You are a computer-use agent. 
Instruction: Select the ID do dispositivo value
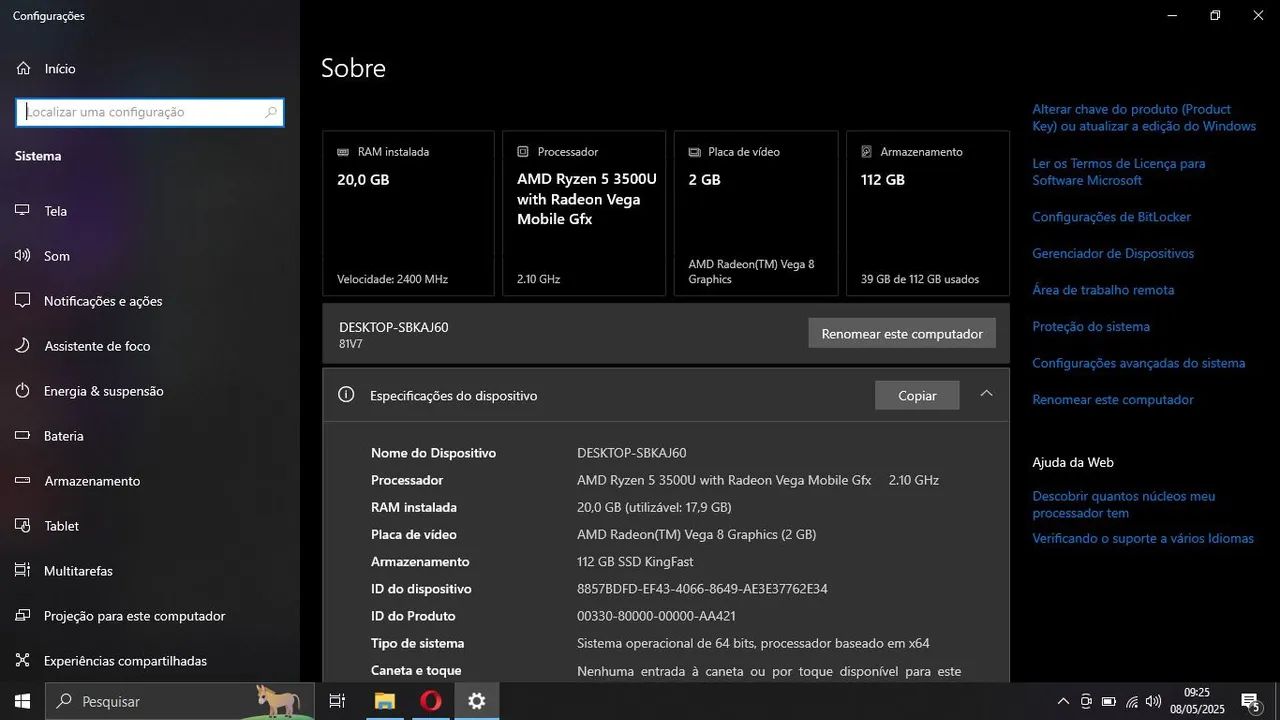click(702, 589)
